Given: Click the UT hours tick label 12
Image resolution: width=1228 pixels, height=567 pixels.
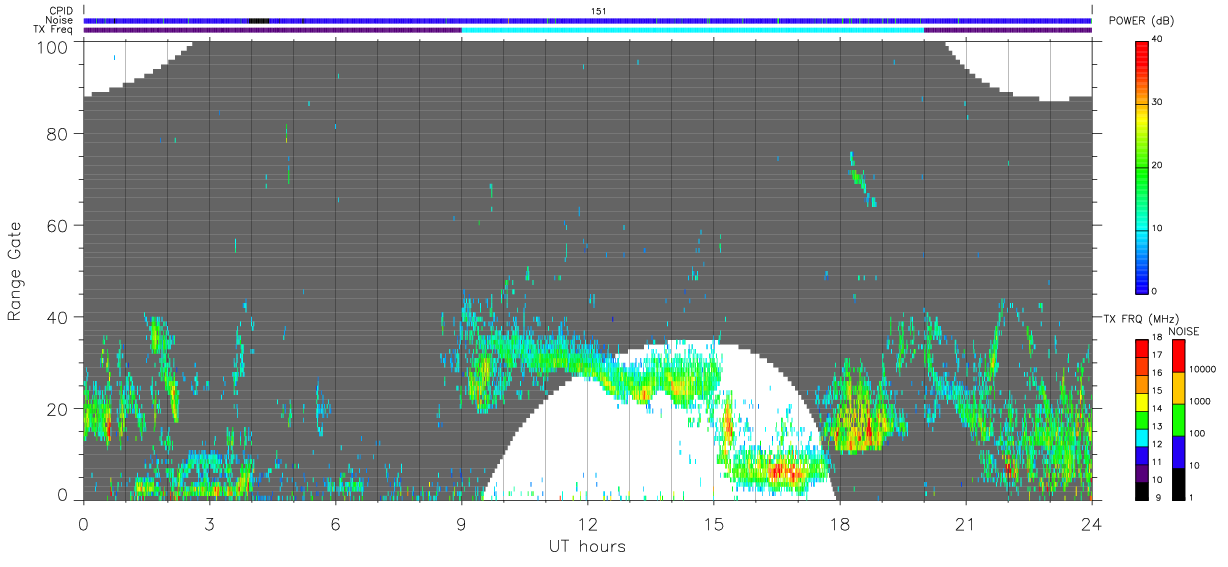Looking at the screenshot, I should 587,523.
